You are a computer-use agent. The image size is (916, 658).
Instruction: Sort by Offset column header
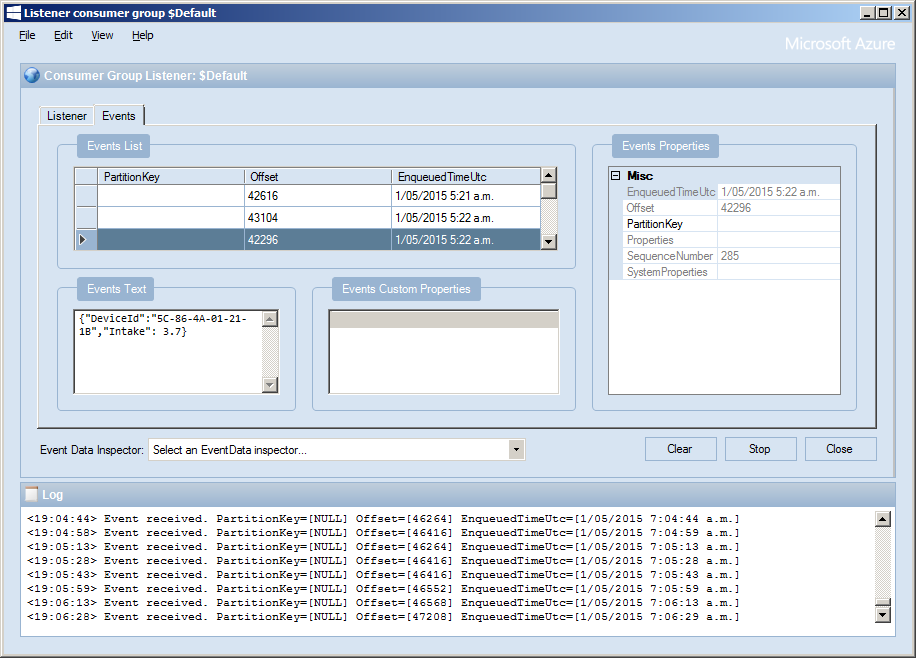(317, 177)
